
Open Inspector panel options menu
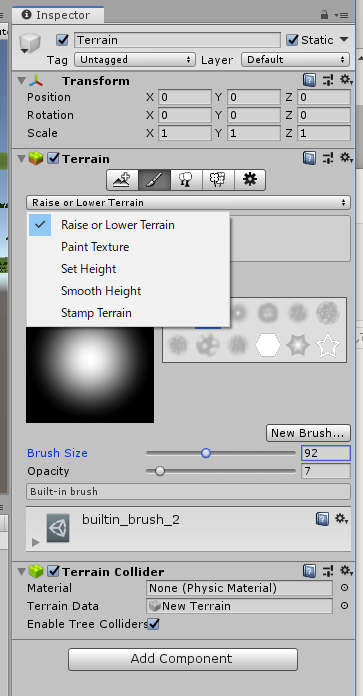point(341,15)
